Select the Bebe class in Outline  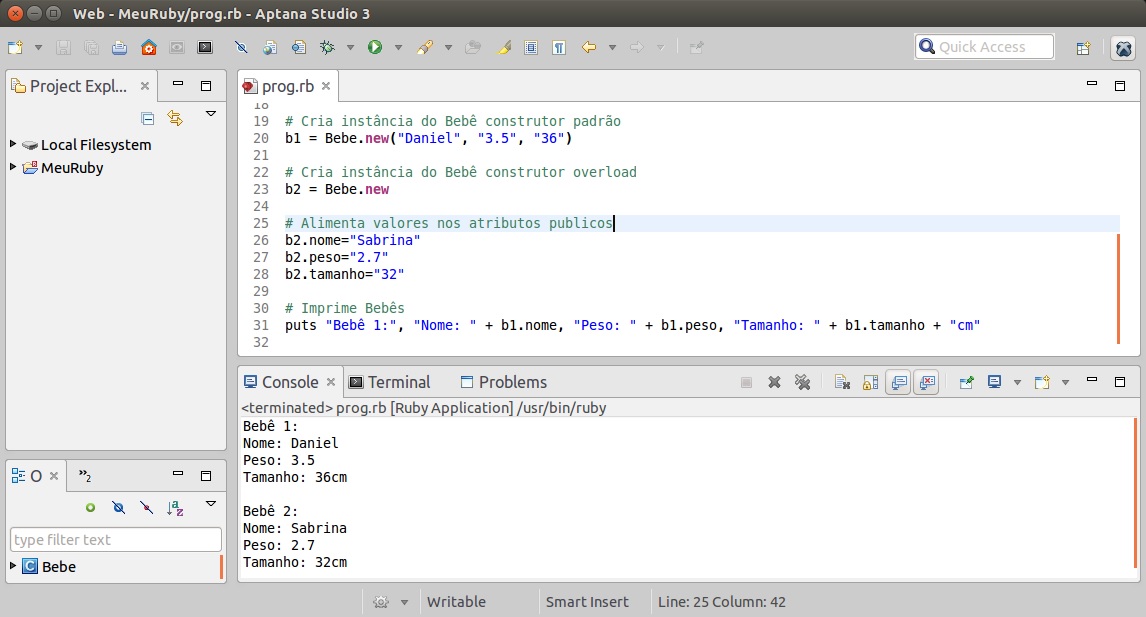point(58,567)
